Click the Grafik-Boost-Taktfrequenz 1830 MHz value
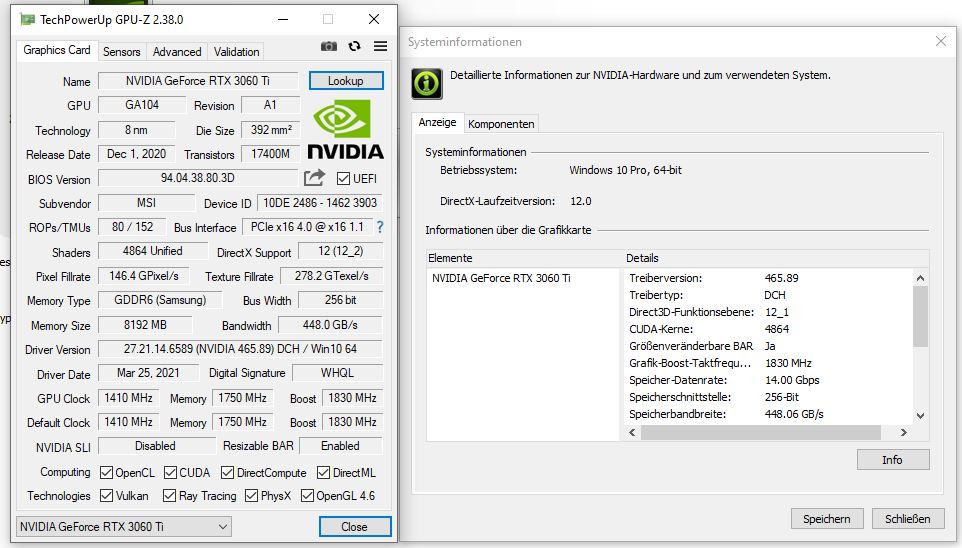The width and height of the screenshot is (962, 548). pos(788,363)
